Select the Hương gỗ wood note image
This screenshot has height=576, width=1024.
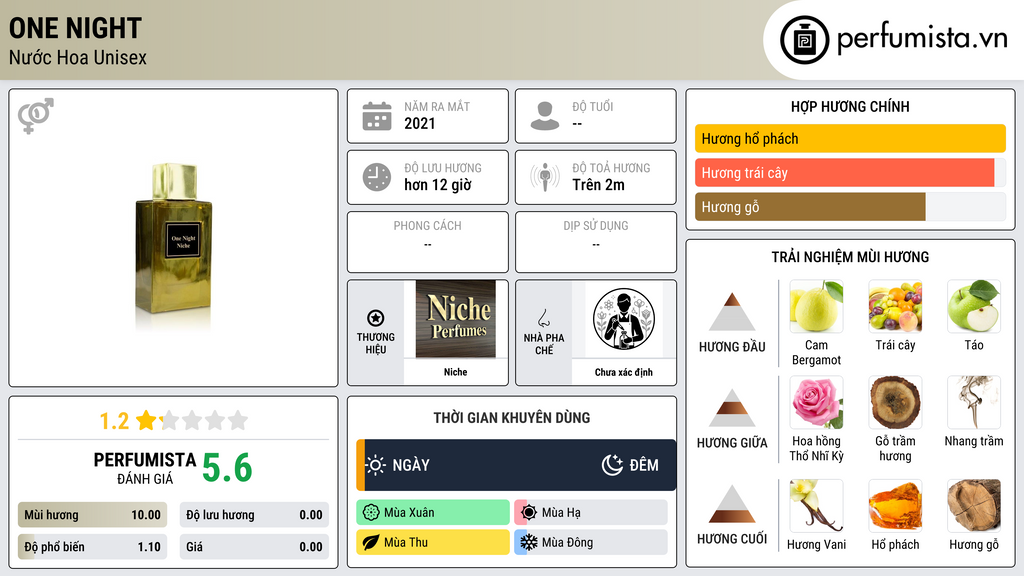point(974,506)
